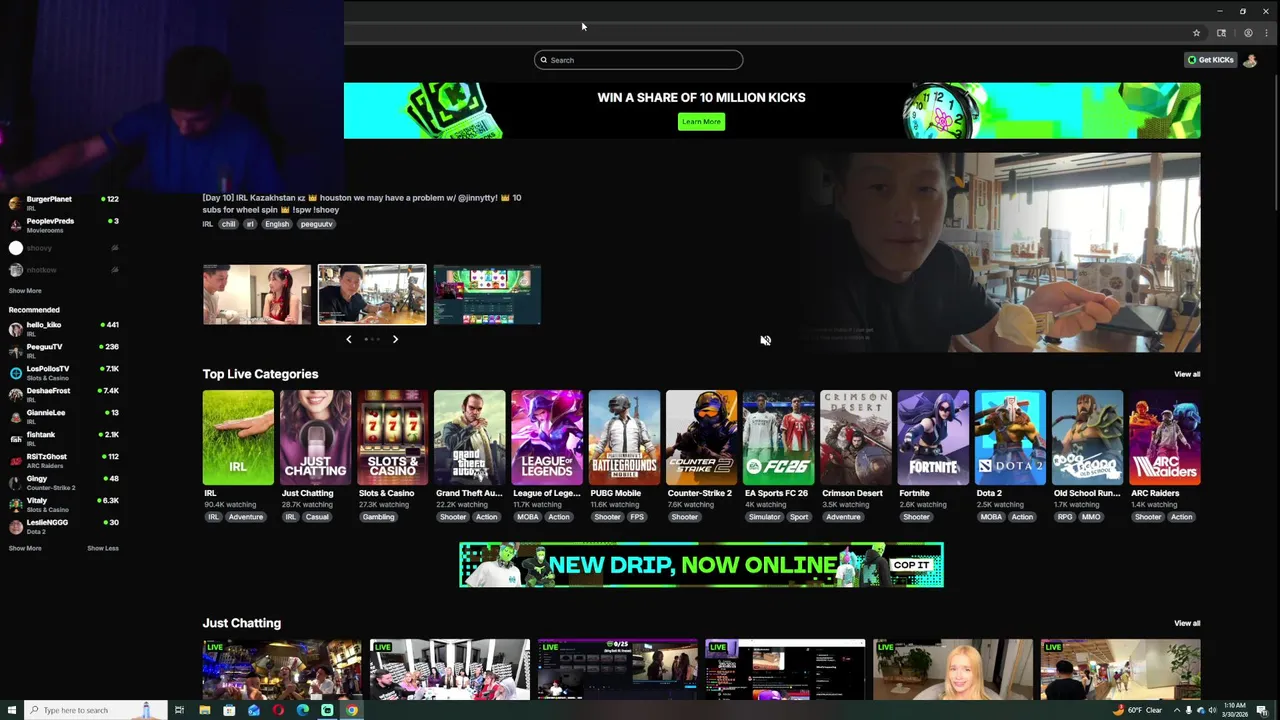Select the featured thumbnail showing slots game

[487, 295]
